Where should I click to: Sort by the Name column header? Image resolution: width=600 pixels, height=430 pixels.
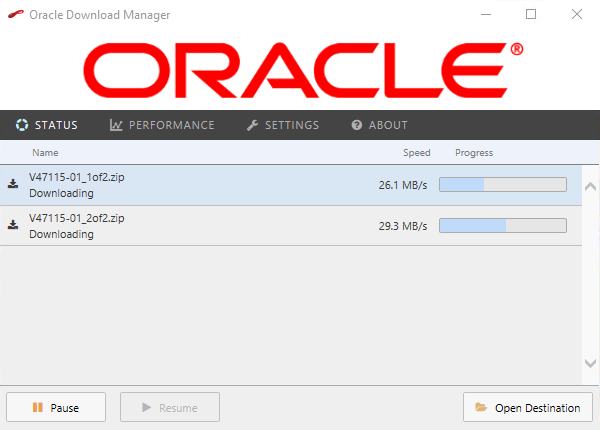pyautogui.click(x=45, y=153)
